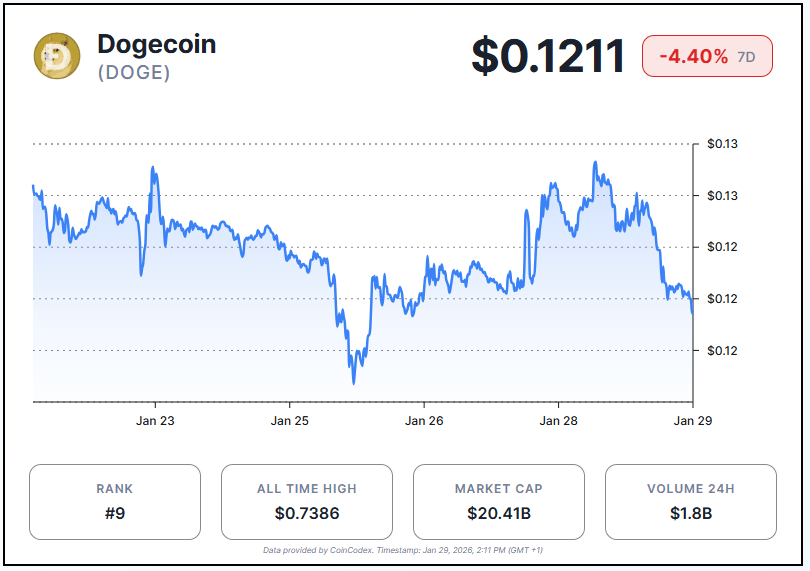Click the $0.1211 current price
The width and height of the screenshot is (810, 571).
[x=548, y=57]
